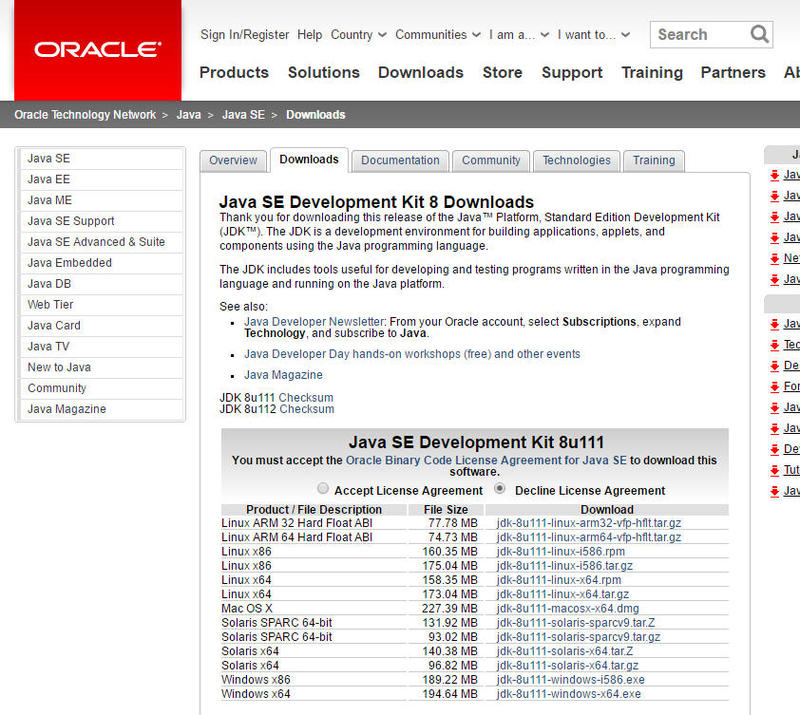Image resolution: width=800 pixels, height=715 pixels.
Task: Open Java Developer Day workshops link
Action: coord(412,354)
